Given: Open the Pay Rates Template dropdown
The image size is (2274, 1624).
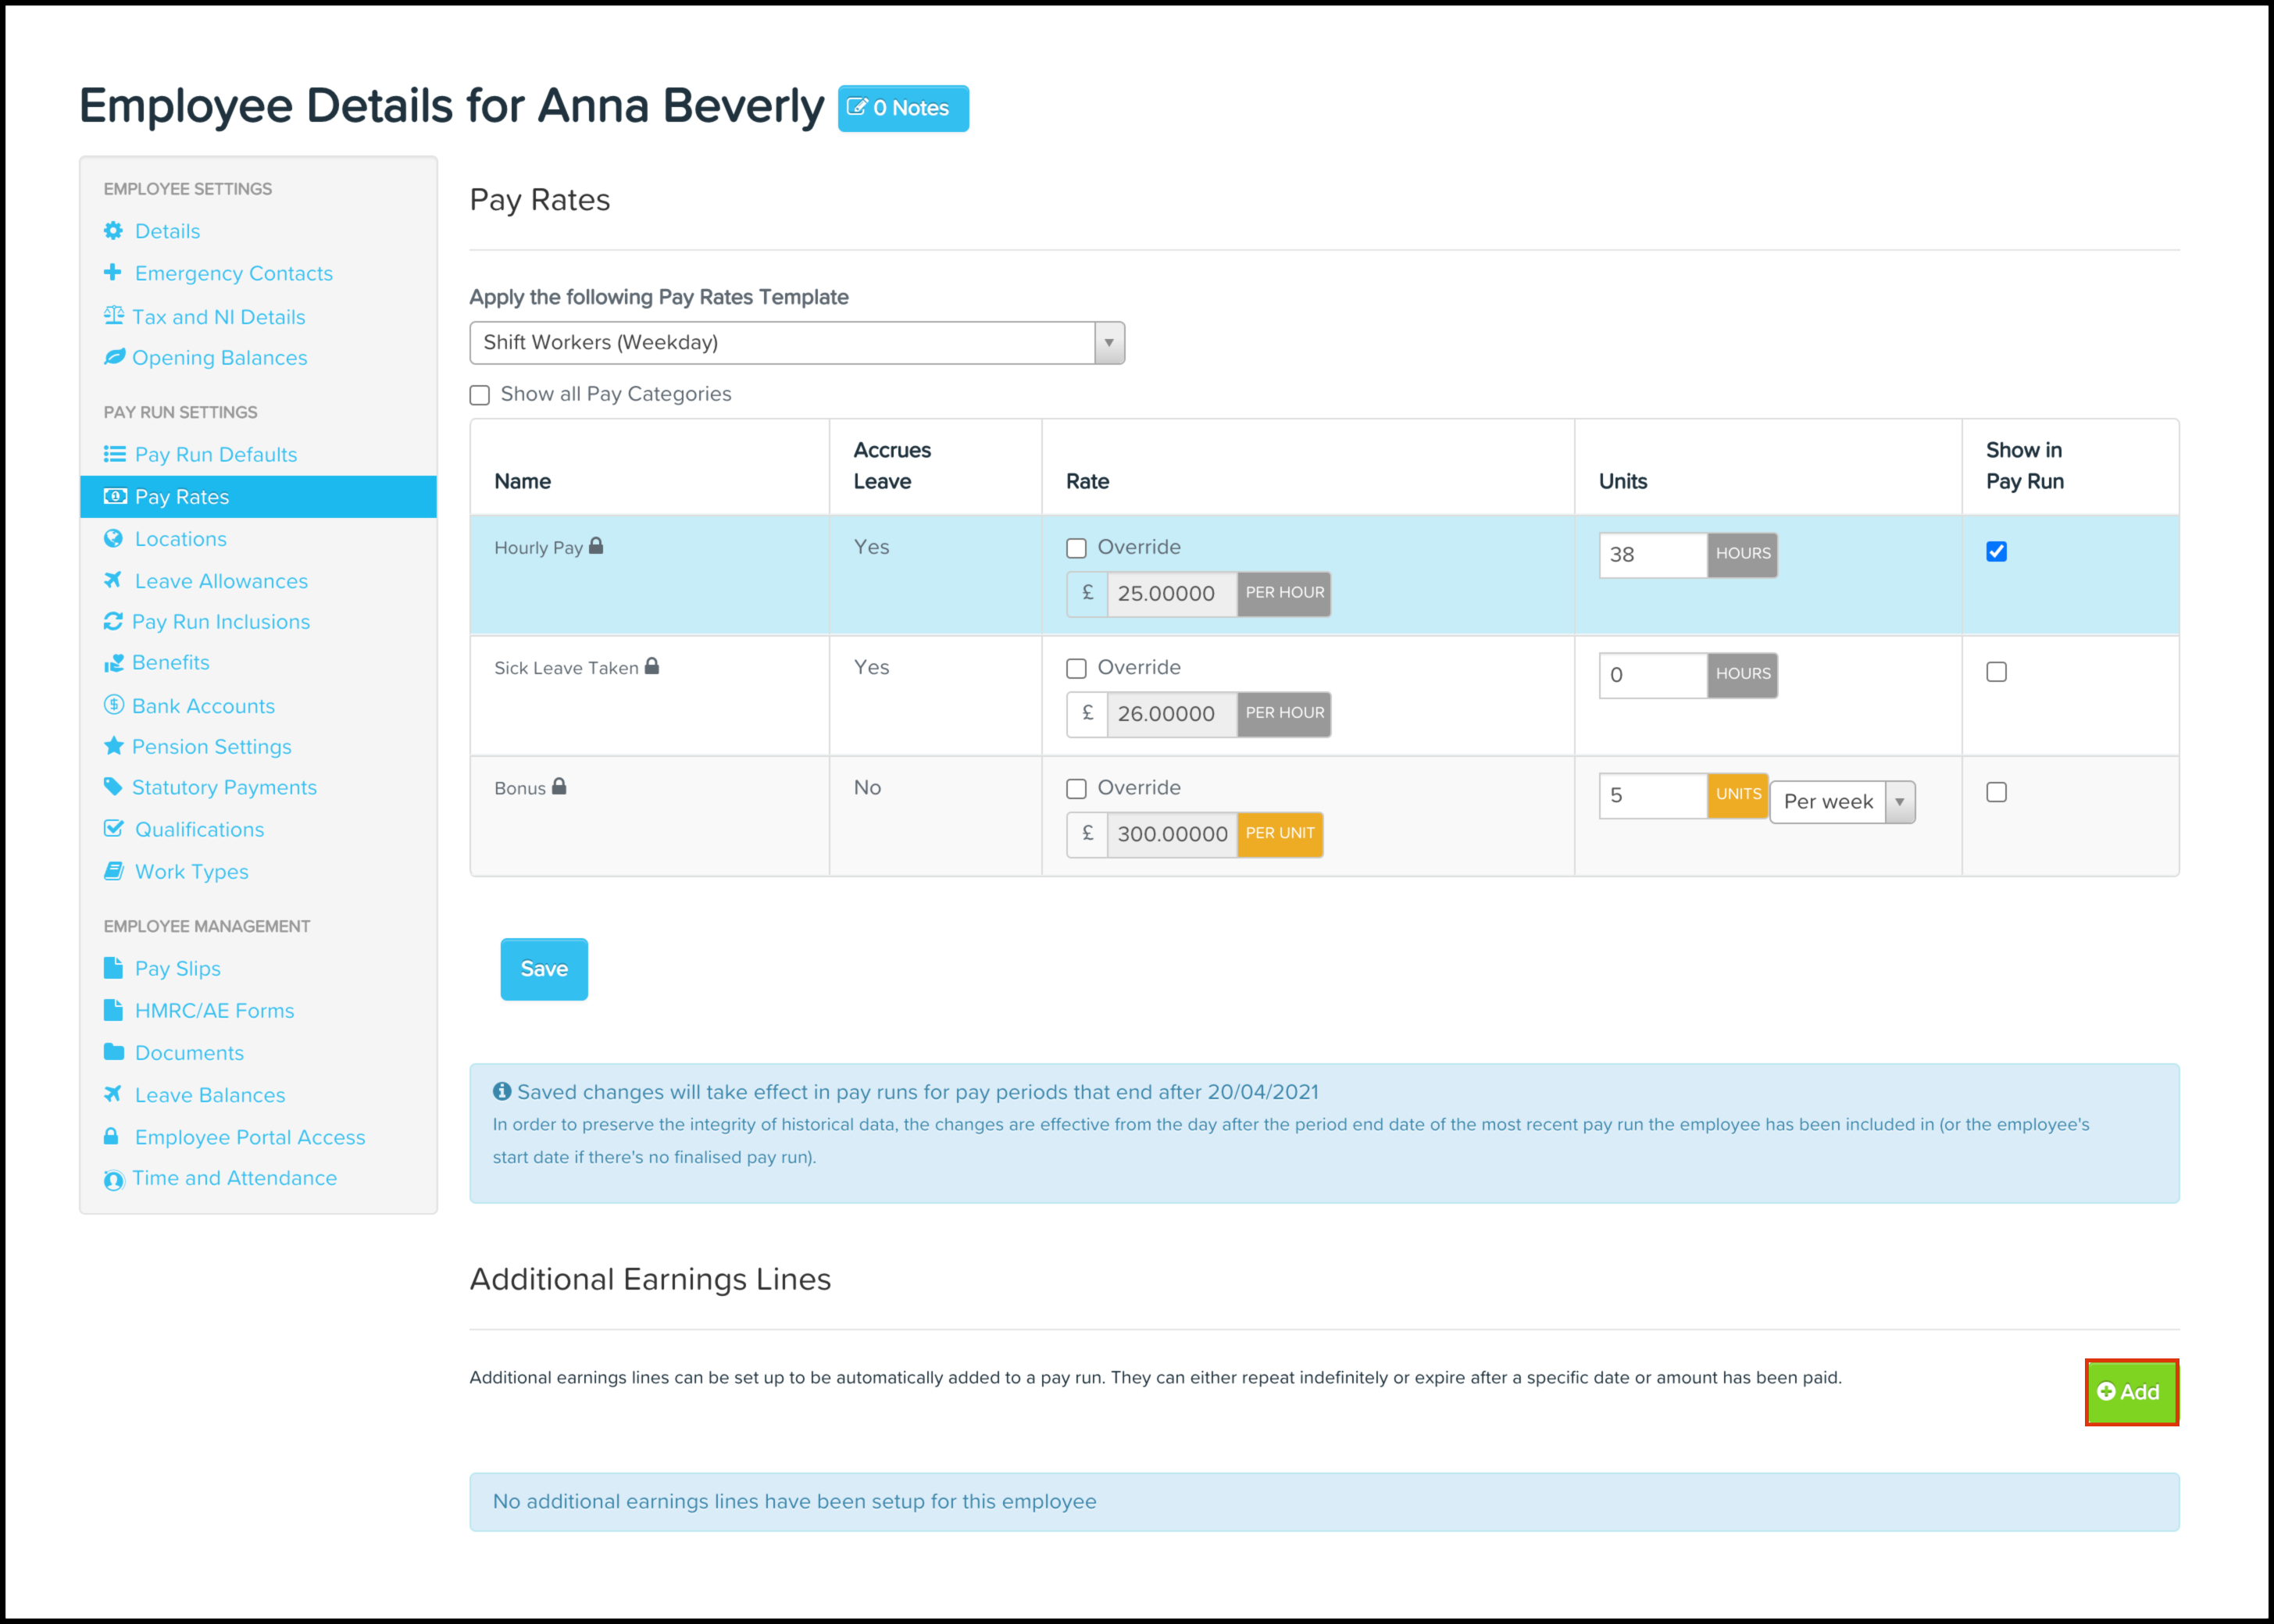Looking at the screenshot, I should [x=797, y=343].
